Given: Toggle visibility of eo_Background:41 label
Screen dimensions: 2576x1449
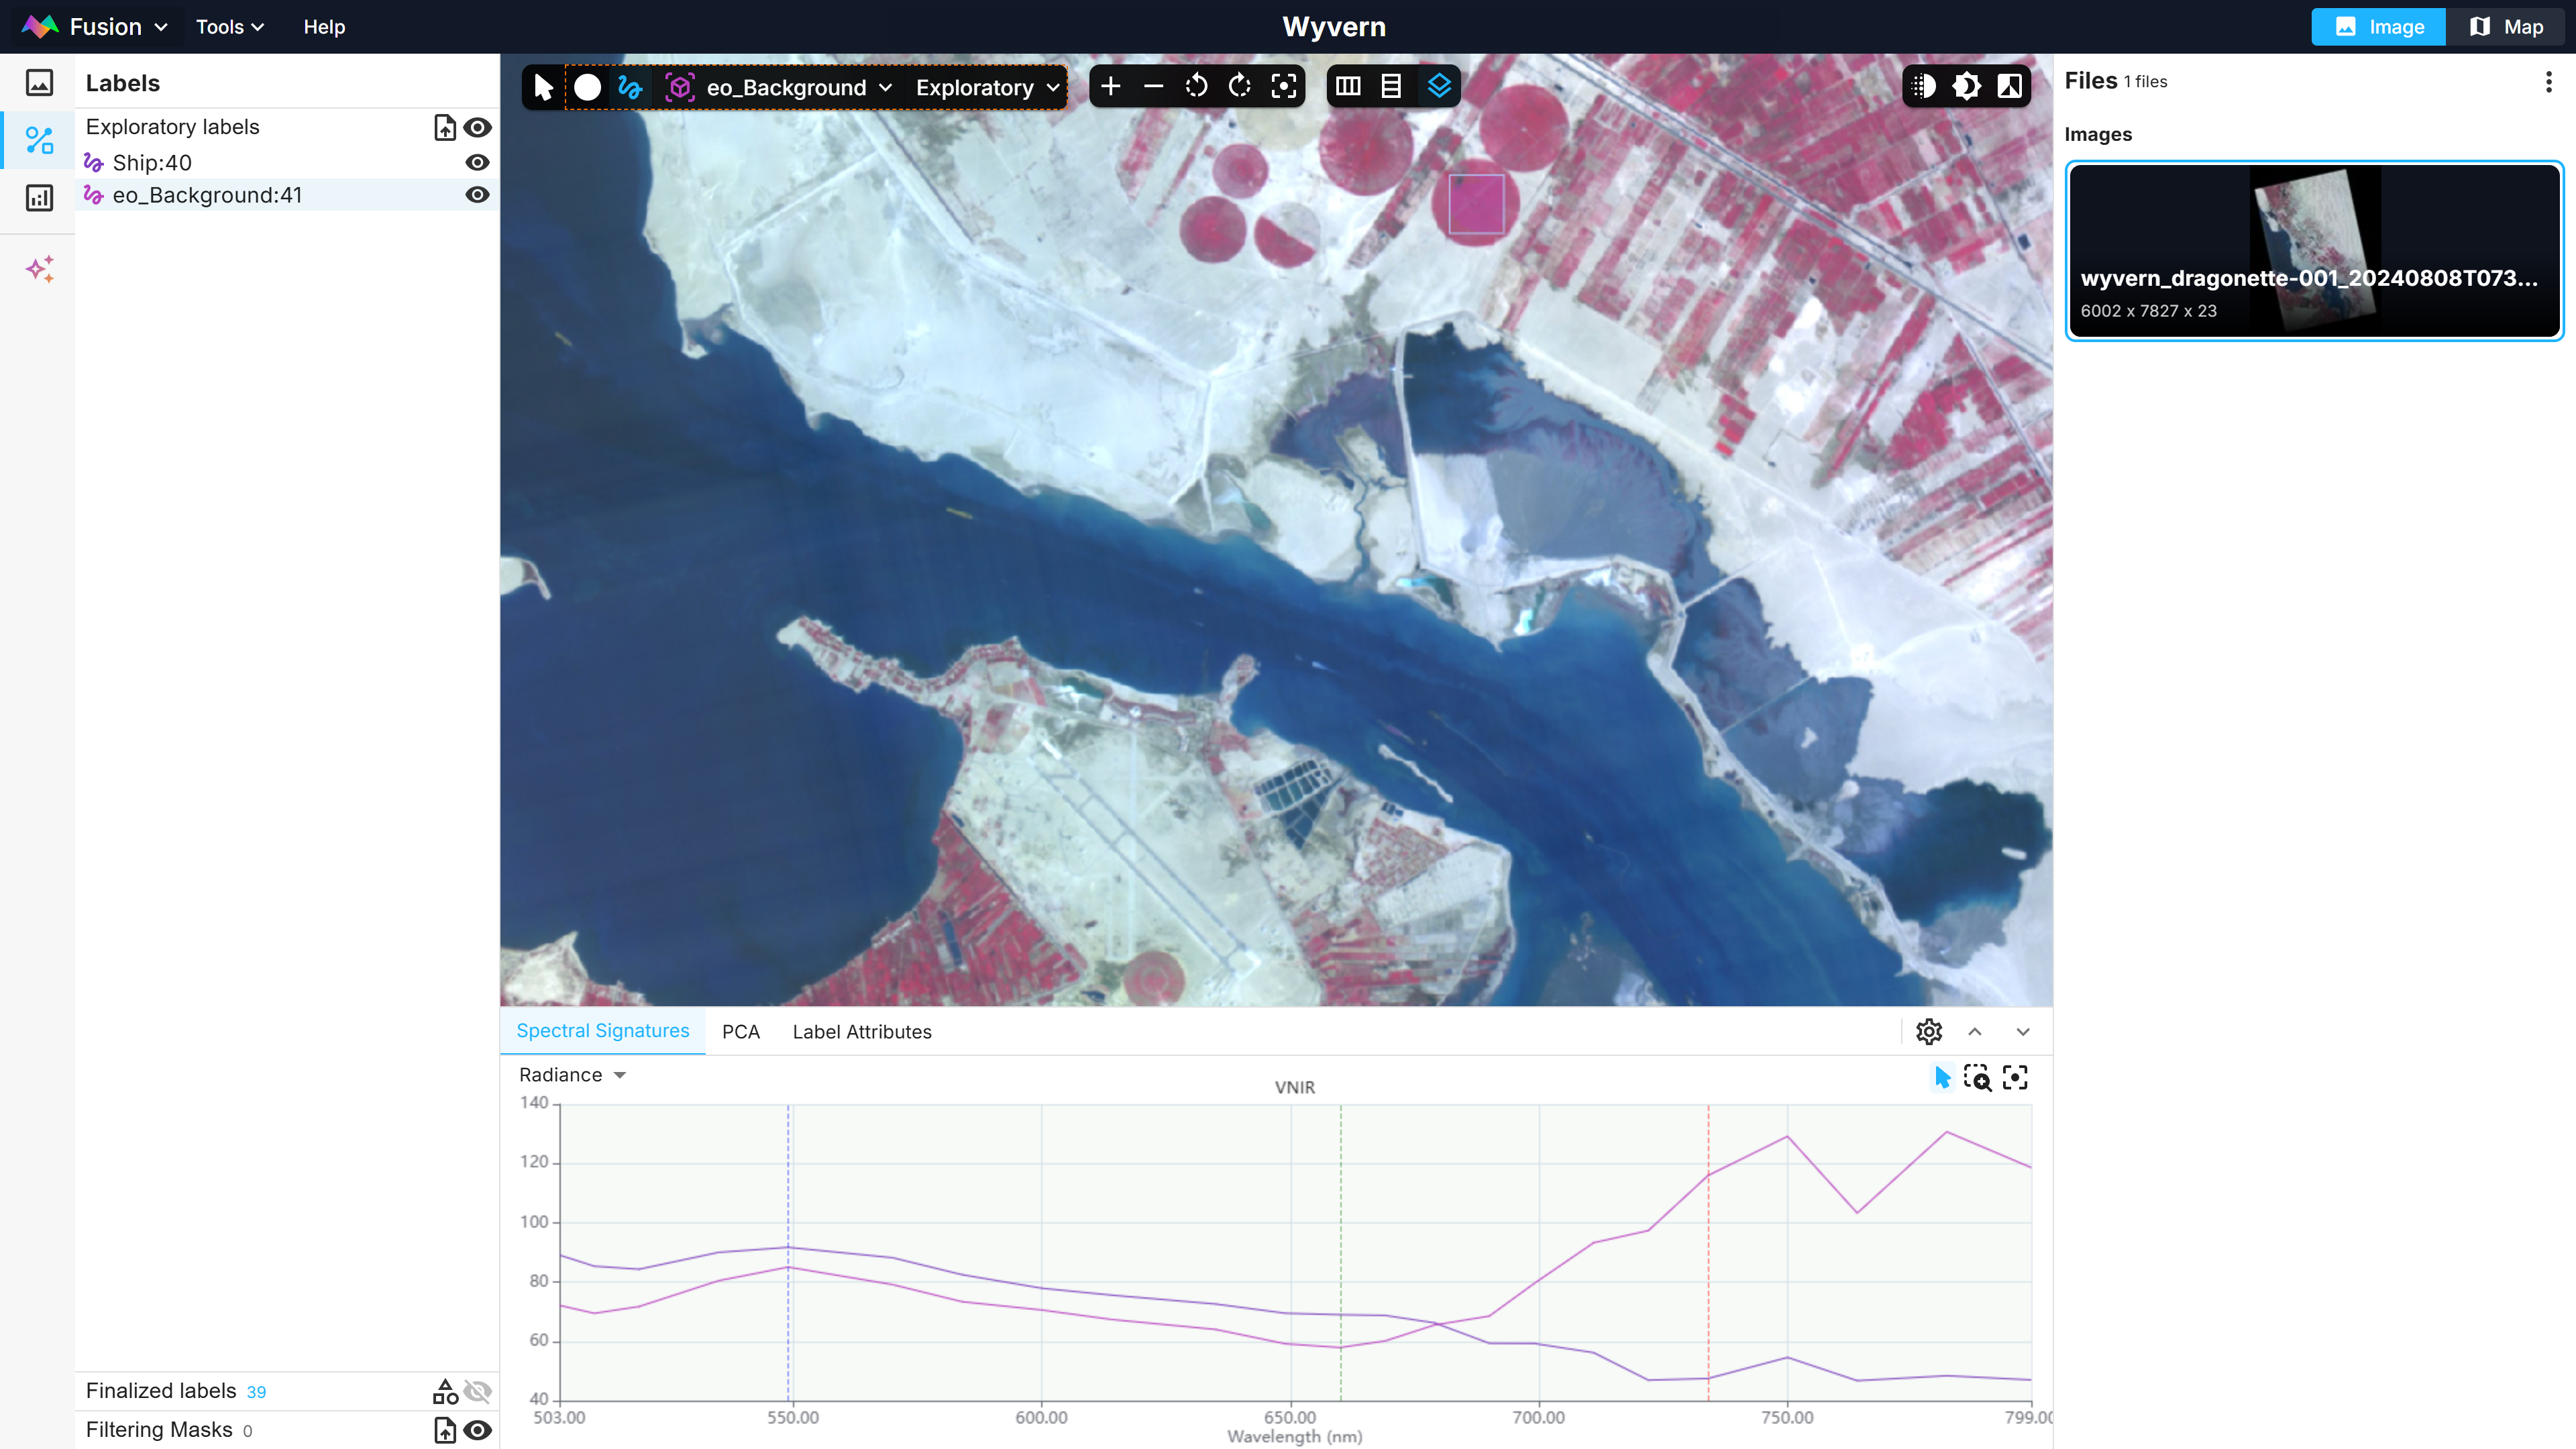Looking at the screenshot, I should coord(477,195).
